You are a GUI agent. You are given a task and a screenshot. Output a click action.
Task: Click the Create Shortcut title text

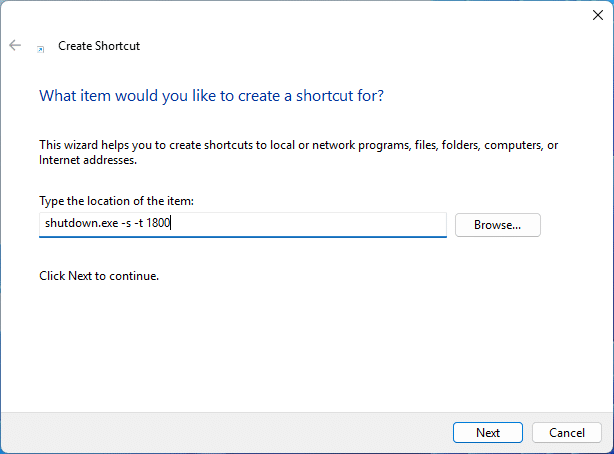coord(99,46)
